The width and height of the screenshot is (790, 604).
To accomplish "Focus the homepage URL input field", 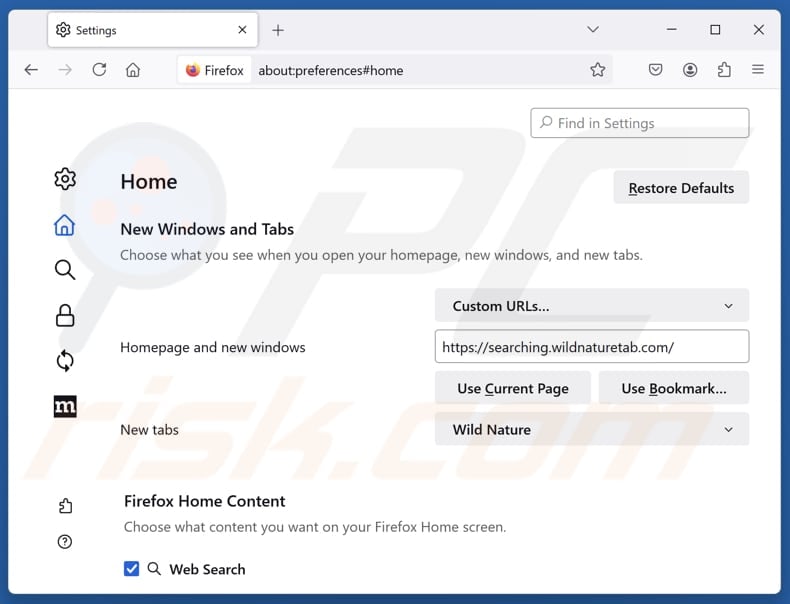I will (592, 347).
